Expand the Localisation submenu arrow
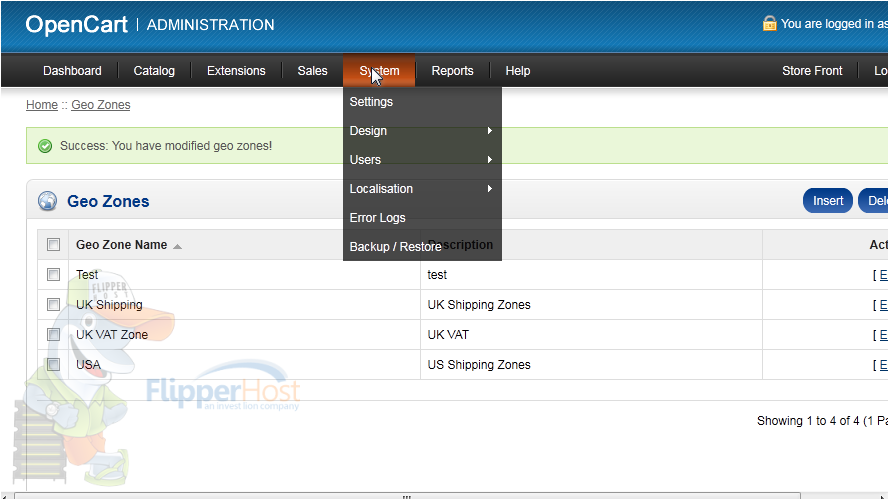Viewport: 889px width, 500px height. pyautogui.click(x=490, y=189)
